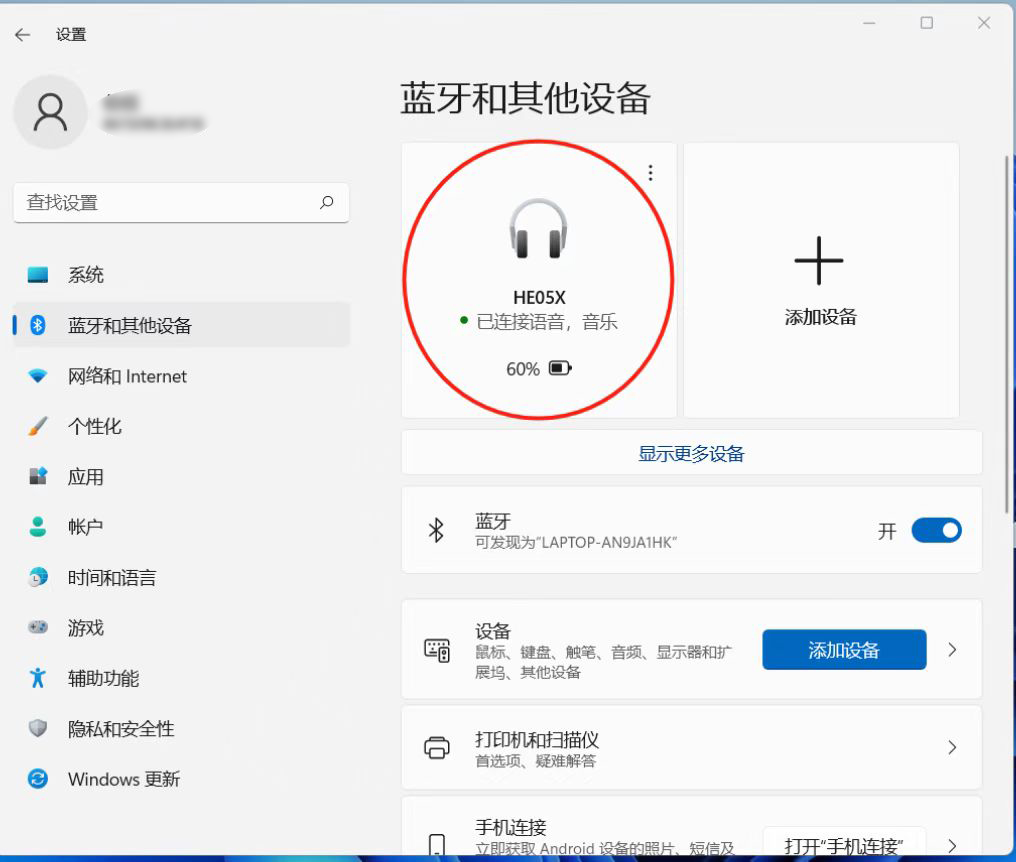Screen dimensions: 1016x862
Task: Expand the 设备 row chevron
Action: pyautogui.click(x=952, y=650)
